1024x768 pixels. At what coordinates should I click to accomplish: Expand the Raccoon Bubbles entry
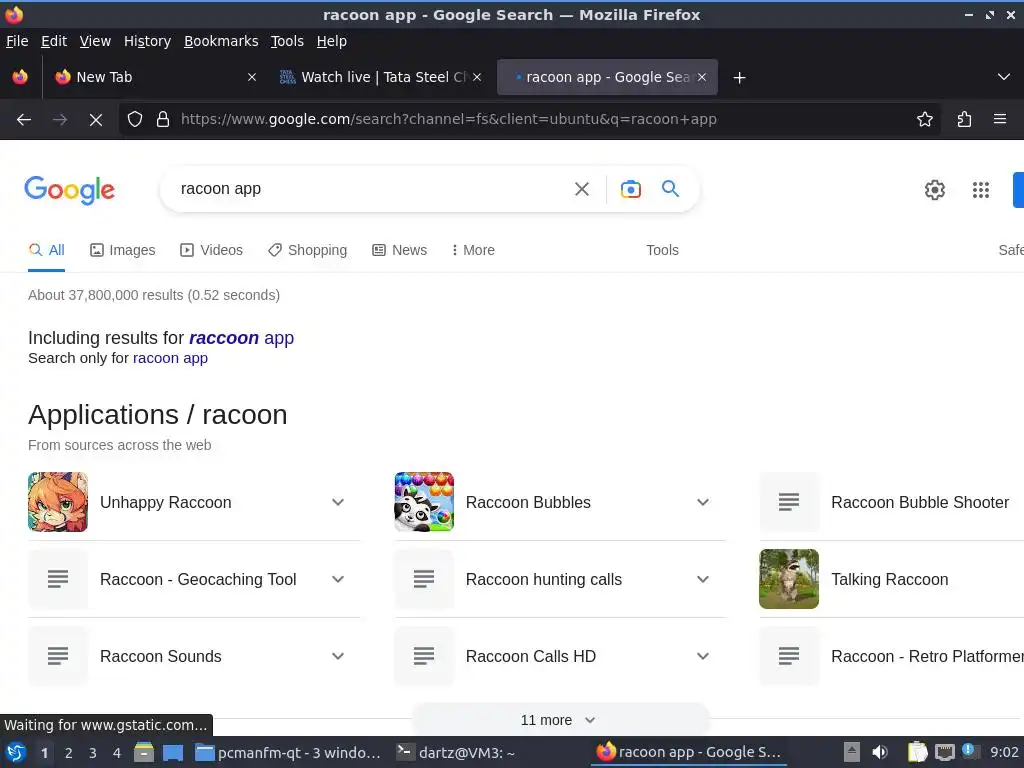coord(703,502)
